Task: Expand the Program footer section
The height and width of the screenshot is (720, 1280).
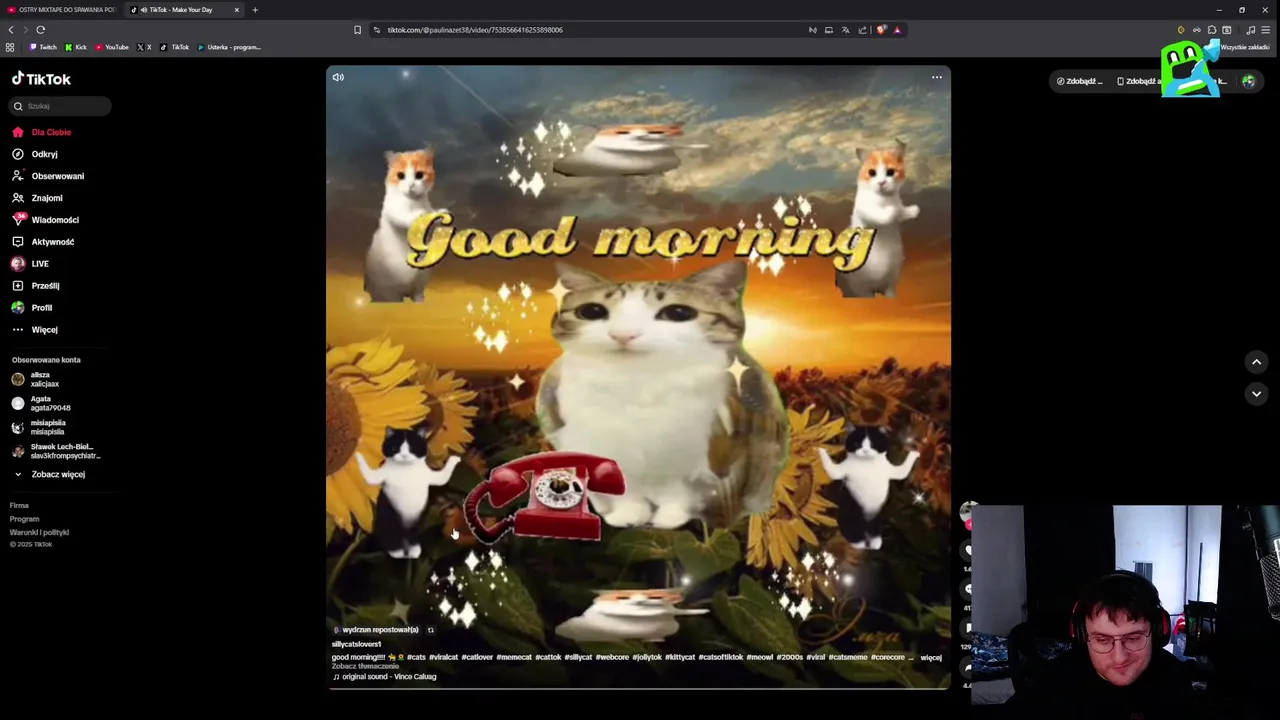Action: click(x=24, y=519)
